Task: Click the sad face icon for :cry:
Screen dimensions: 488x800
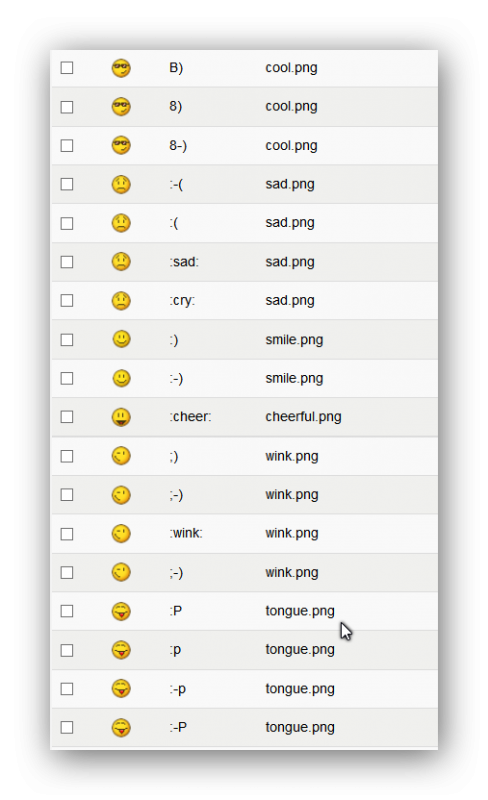Action: [x=121, y=301]
